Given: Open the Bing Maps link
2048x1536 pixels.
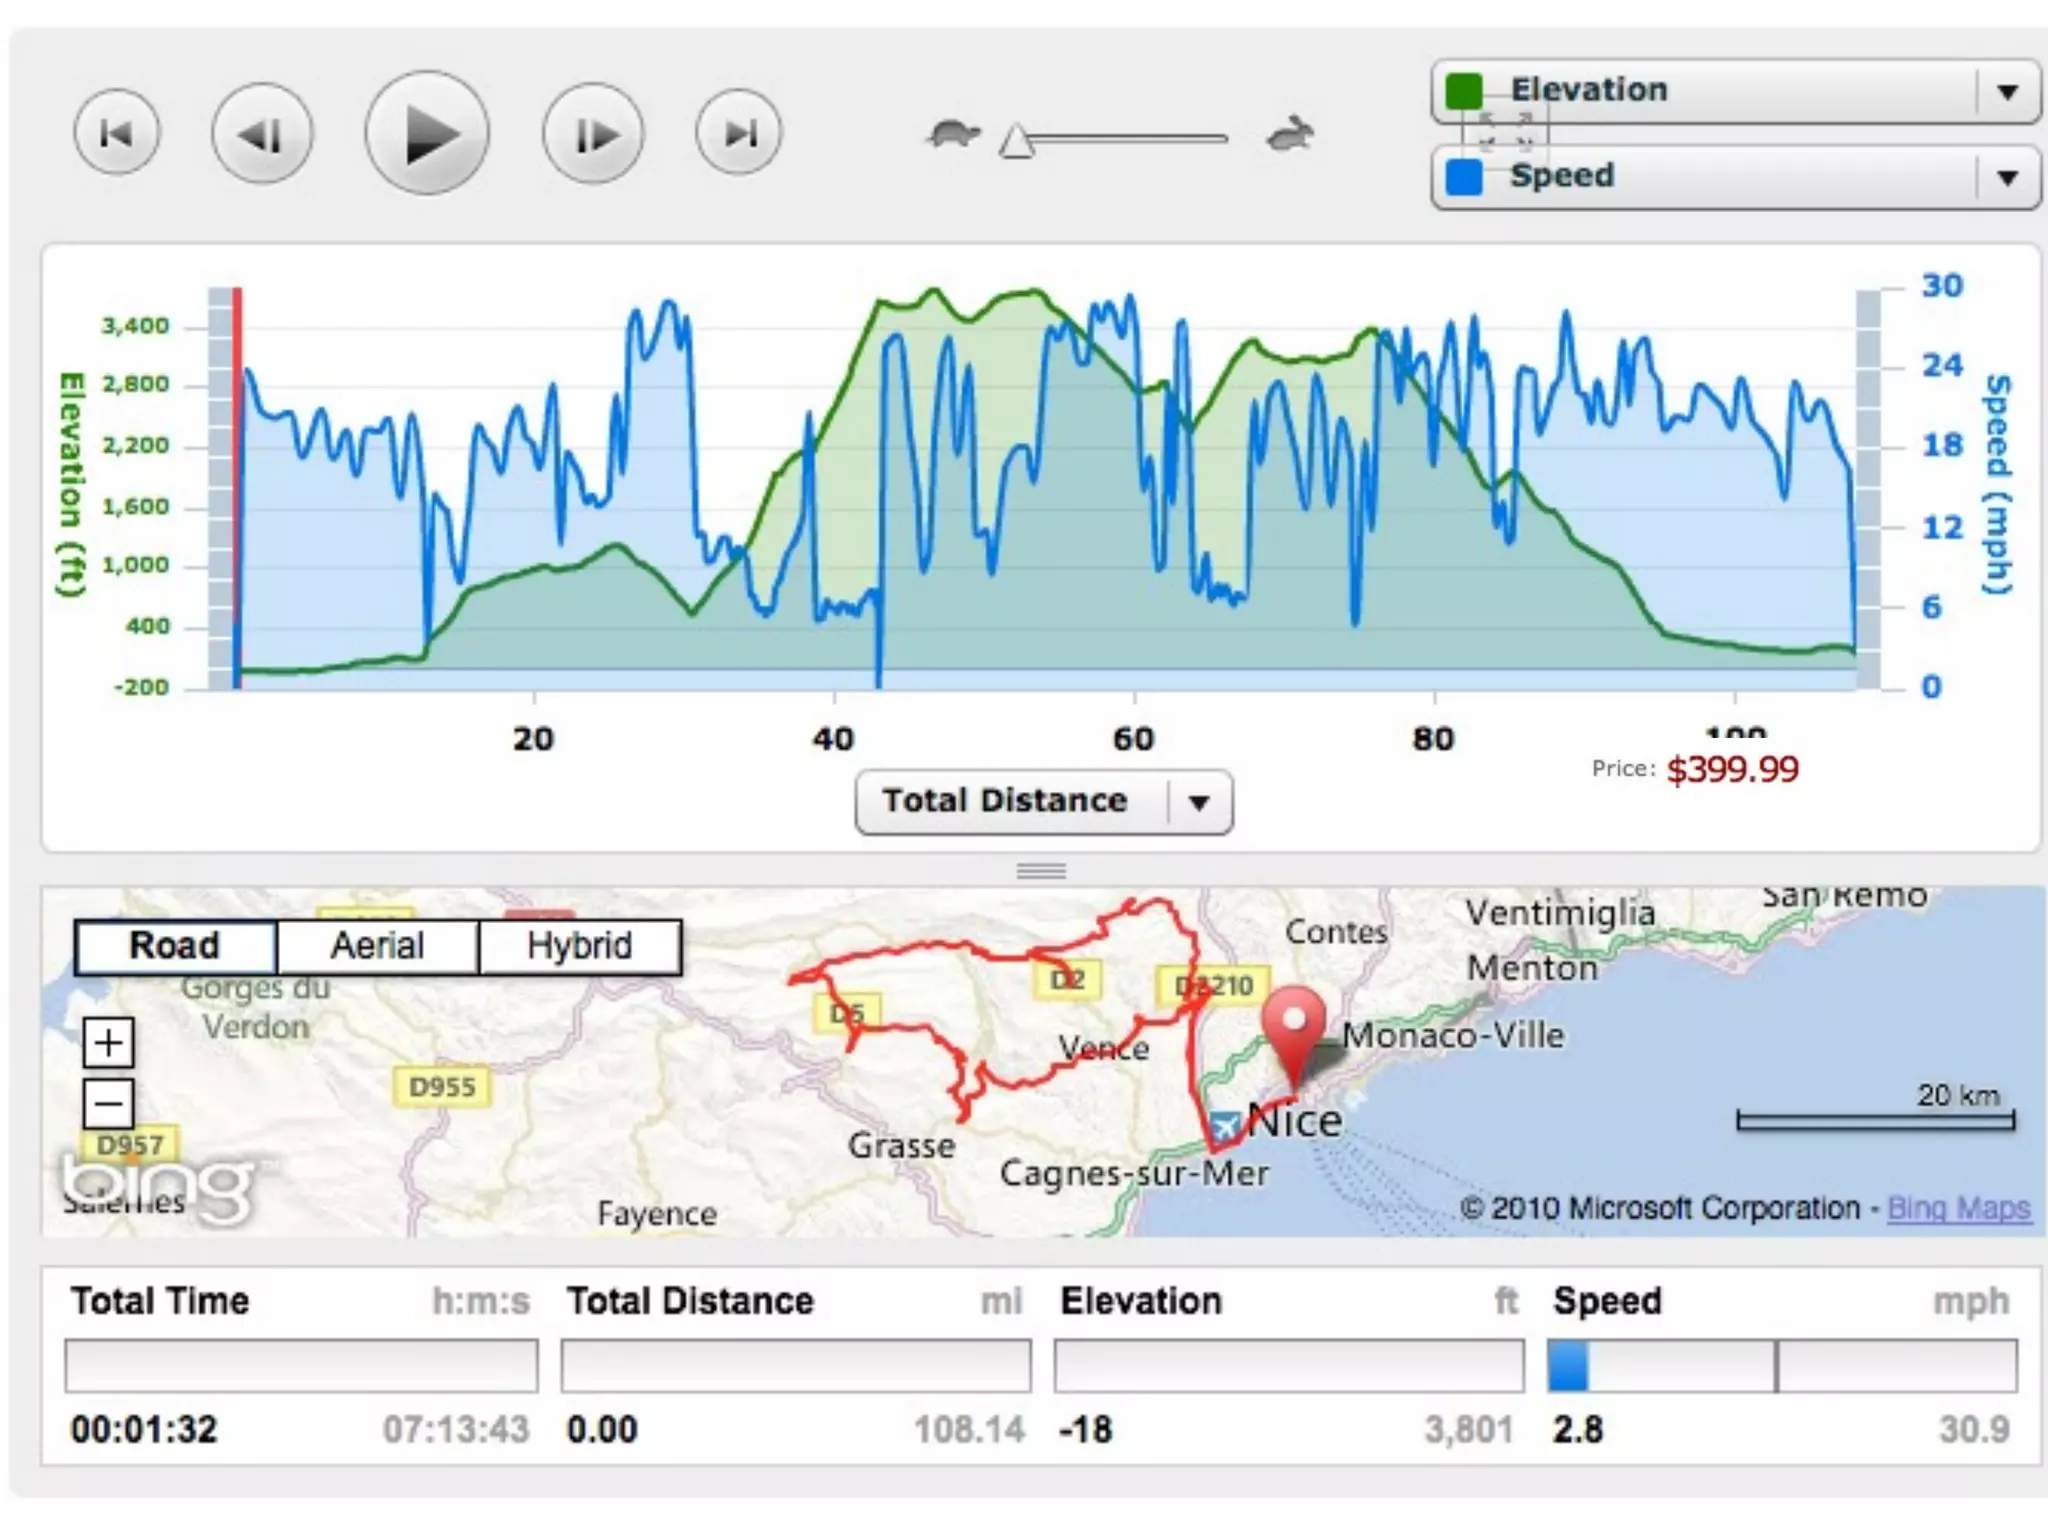Looking at the screenshot, I should pyautogui.click(x=1958, y=1209).
